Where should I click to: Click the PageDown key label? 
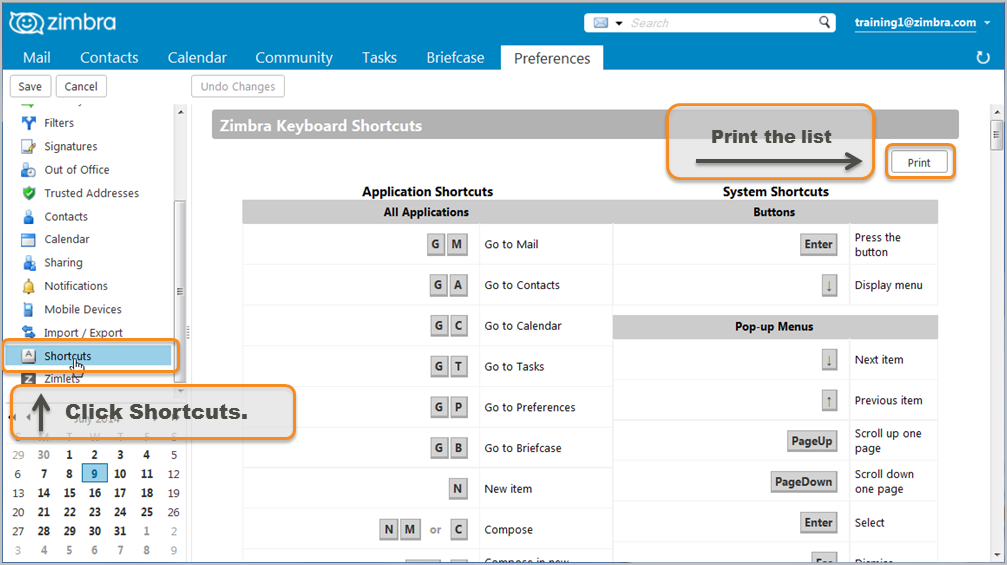[x=803, y=482]
